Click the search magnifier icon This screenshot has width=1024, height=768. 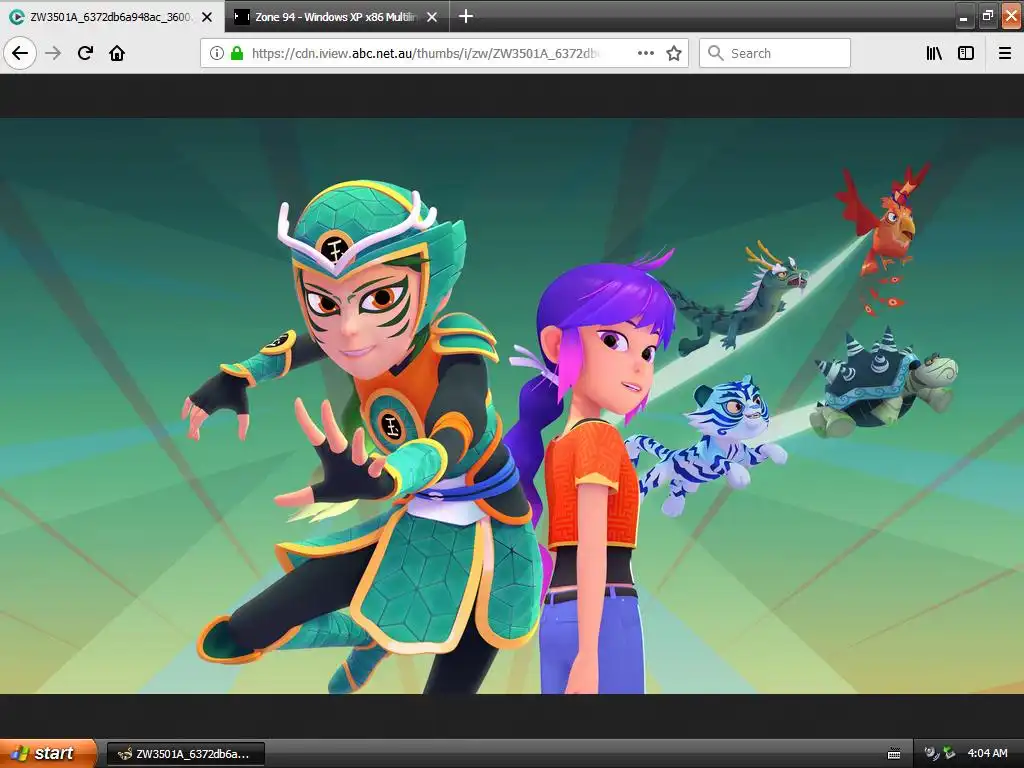(716, 53)
